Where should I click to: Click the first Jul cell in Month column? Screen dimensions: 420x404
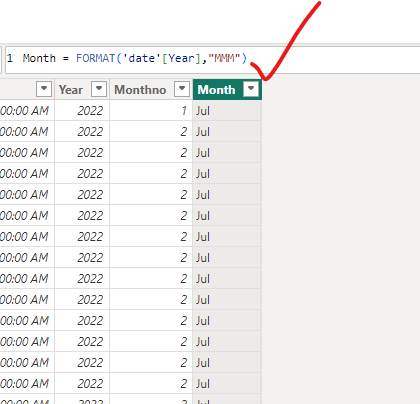click(227, 111)
